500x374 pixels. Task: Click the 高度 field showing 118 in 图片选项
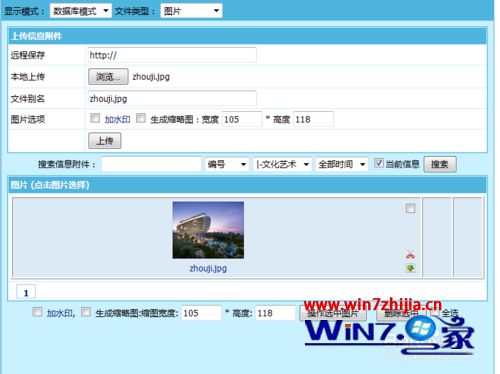(x=313, y=119)
